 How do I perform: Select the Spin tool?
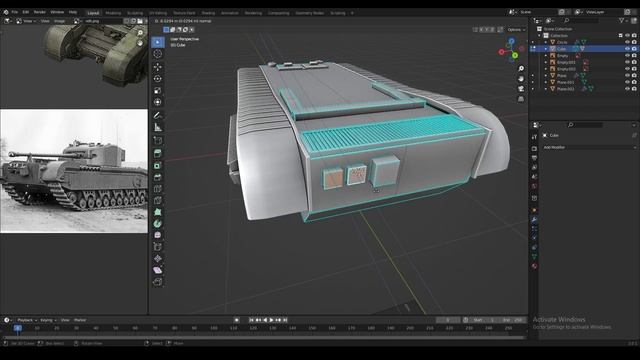[x=158, y=224]
